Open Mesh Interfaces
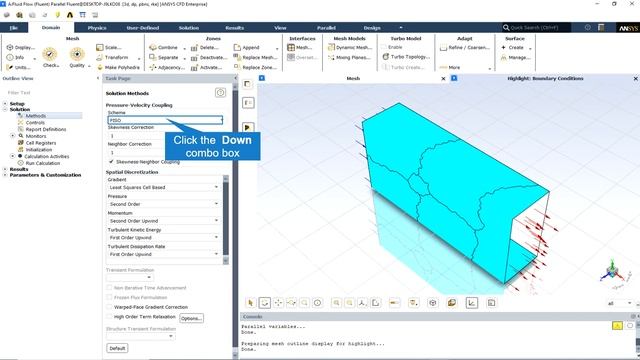The width and height of the screenshot is (640, 360). click(300, 47)
